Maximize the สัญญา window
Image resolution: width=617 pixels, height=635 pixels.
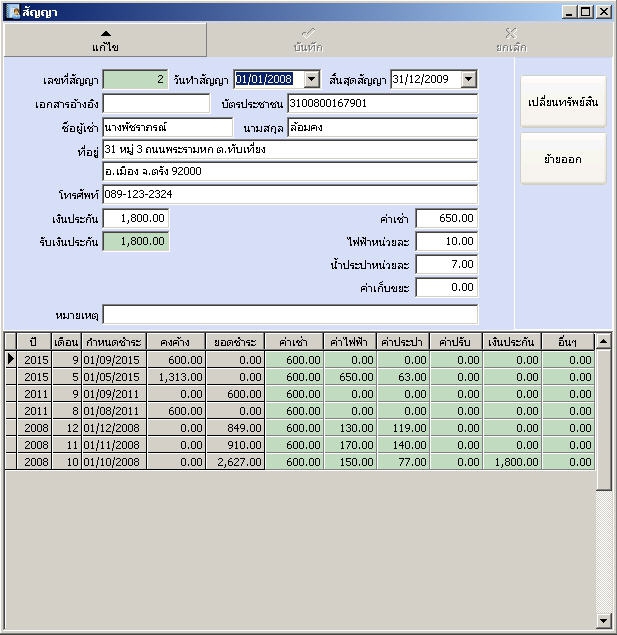tap(586, 12)
